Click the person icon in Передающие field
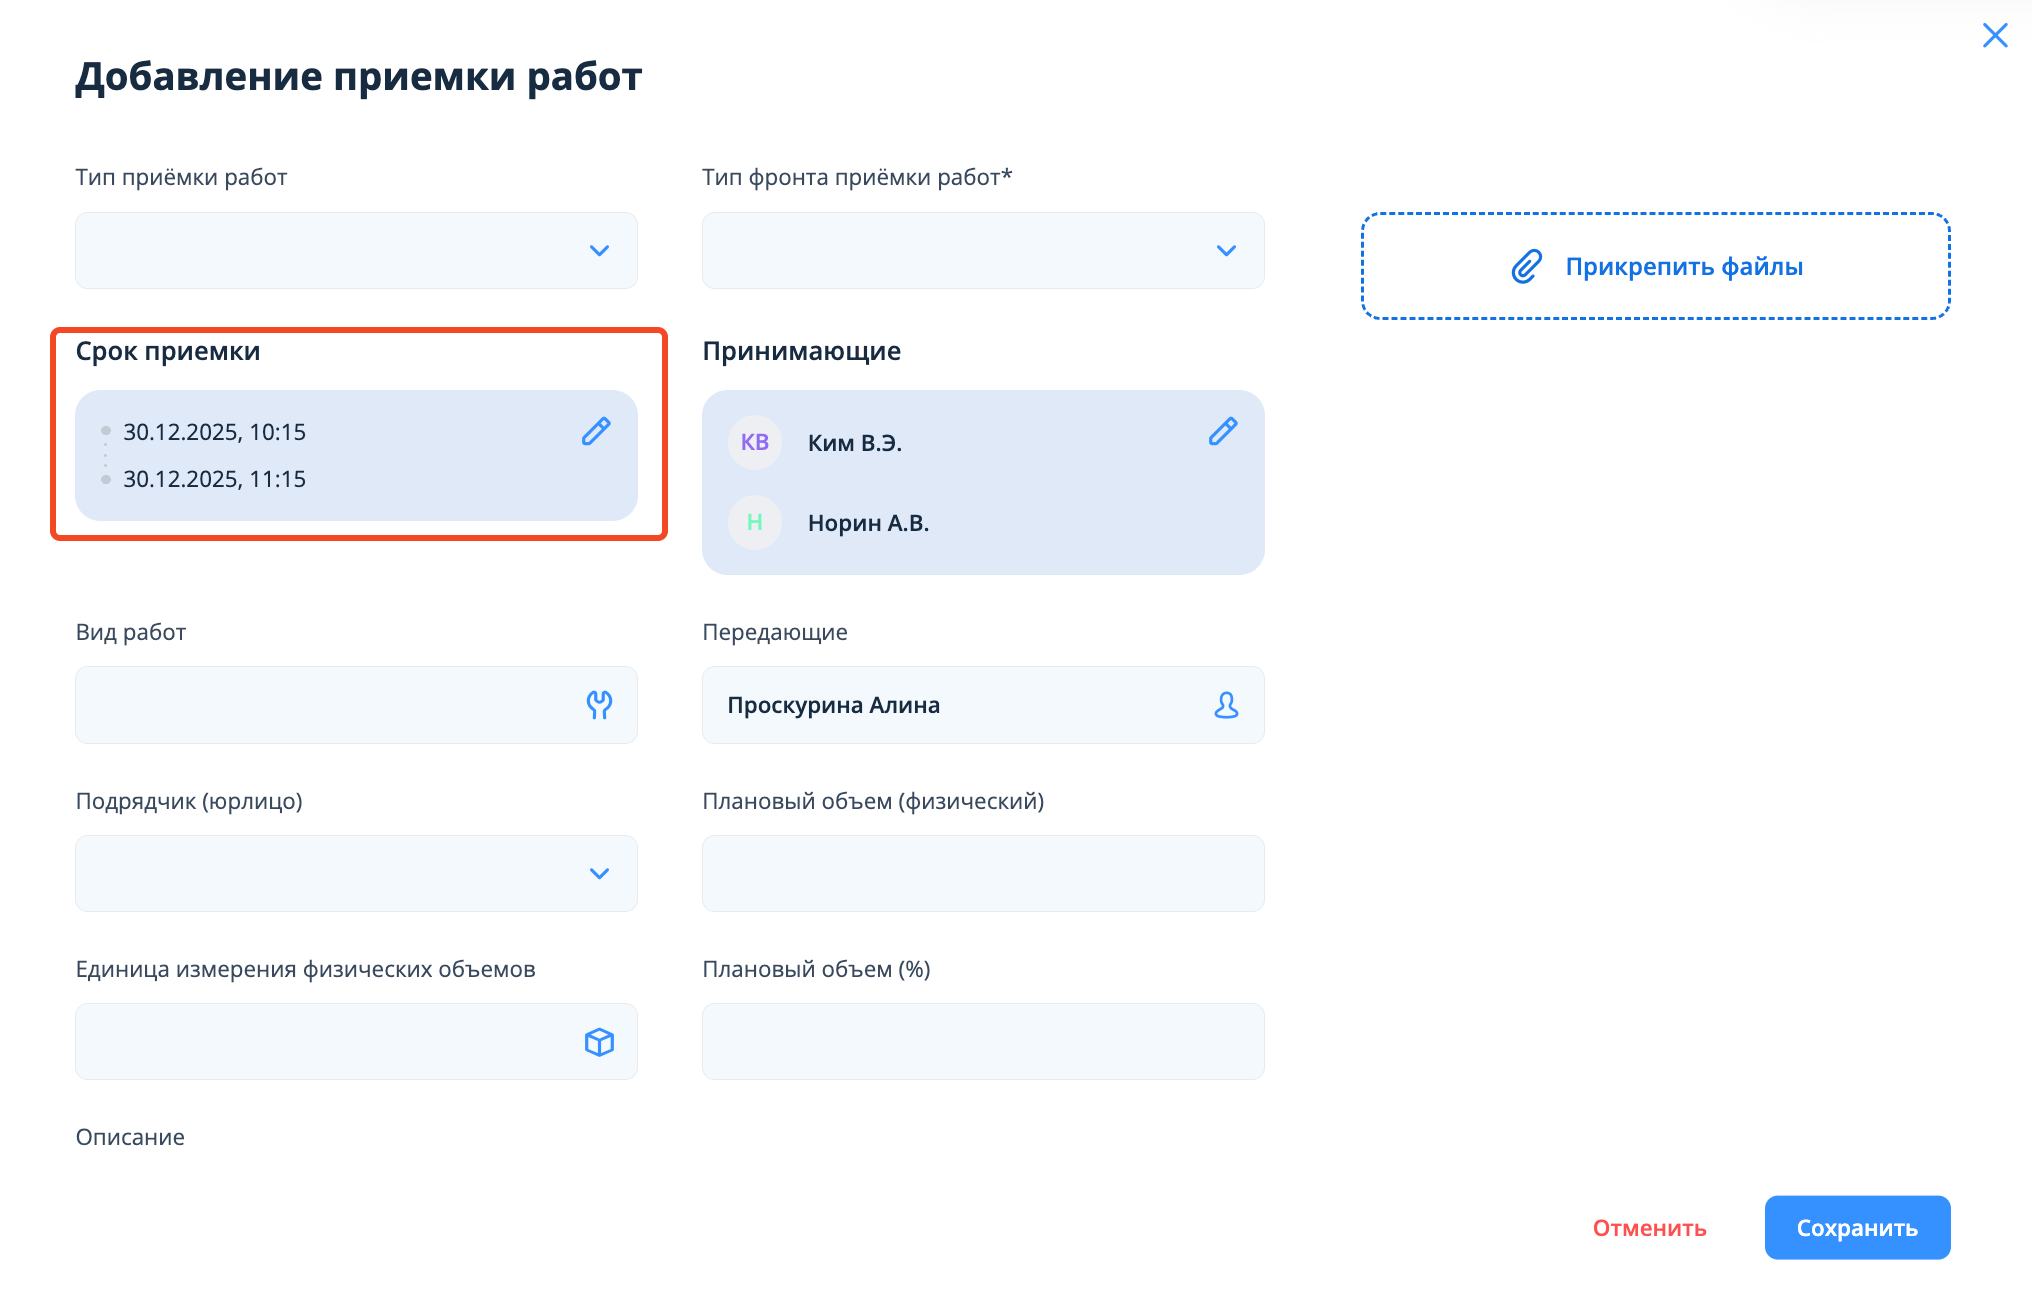The image size is (2032, 1294). (x=1226, y=705)
